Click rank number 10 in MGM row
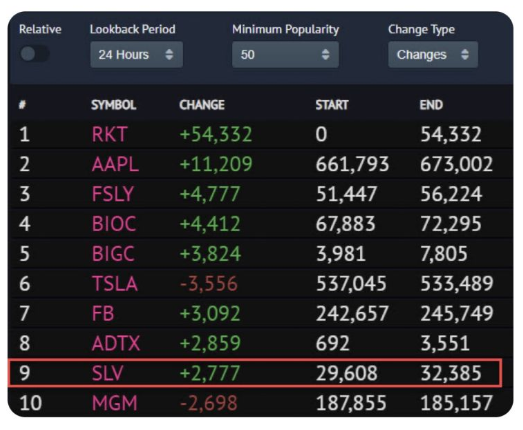Image resolution: width=523 pixels, height=430 pixels. [30, 403]
